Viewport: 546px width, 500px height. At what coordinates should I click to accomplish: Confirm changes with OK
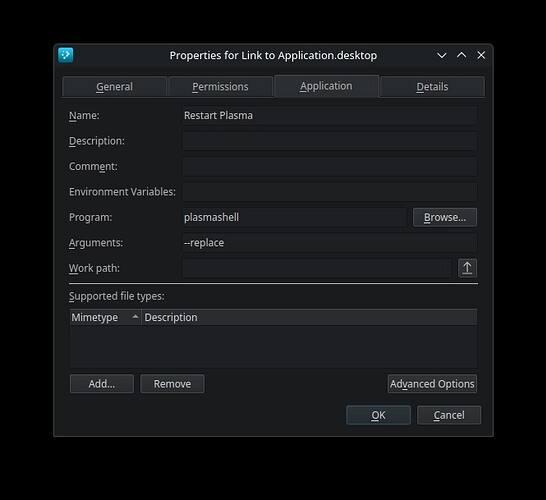tap(379, 415)
